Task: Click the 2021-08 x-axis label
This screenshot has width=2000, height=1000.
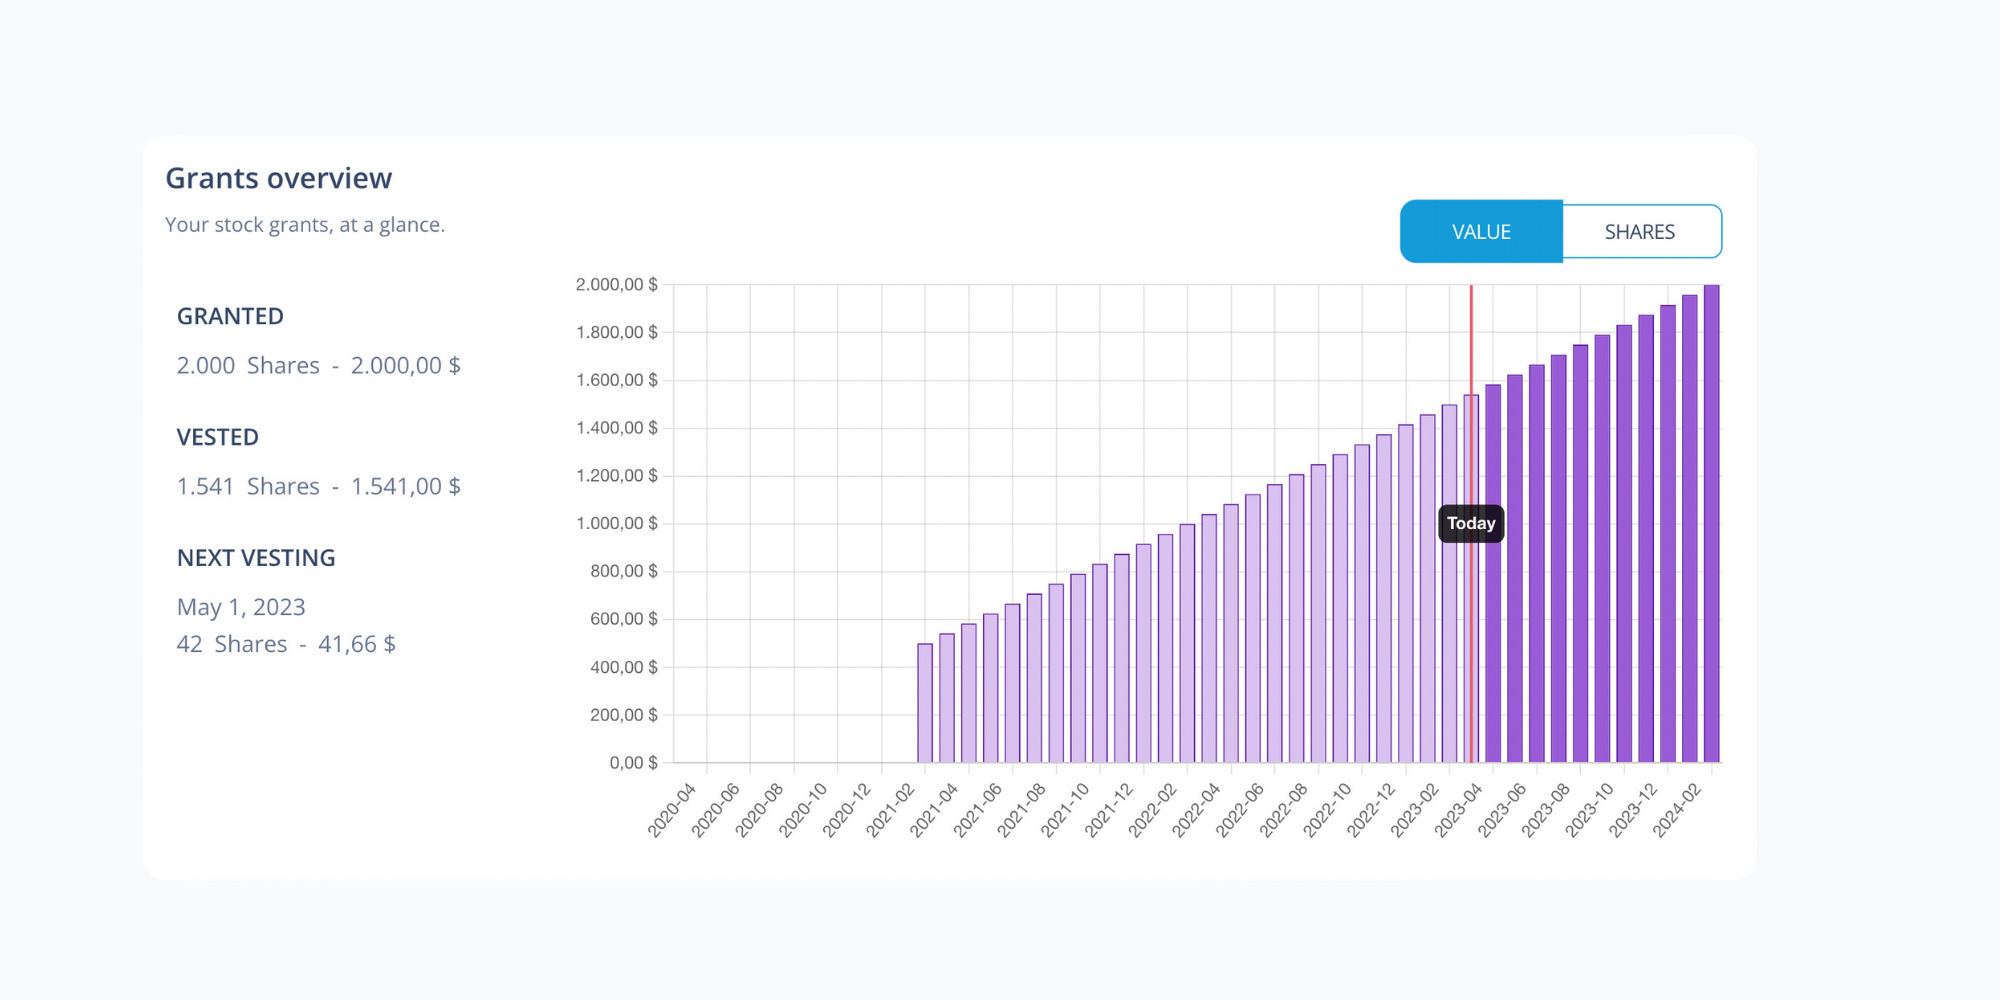Action: tap(1021, 810)
